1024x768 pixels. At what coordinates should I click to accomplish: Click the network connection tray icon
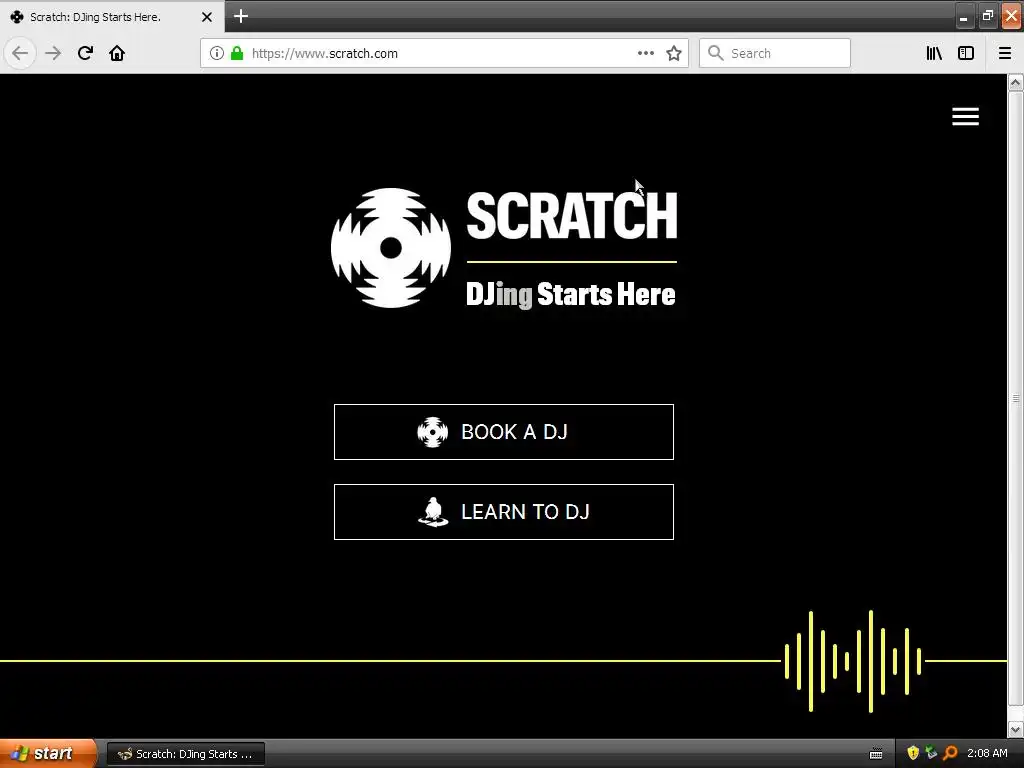coord(931,753)
